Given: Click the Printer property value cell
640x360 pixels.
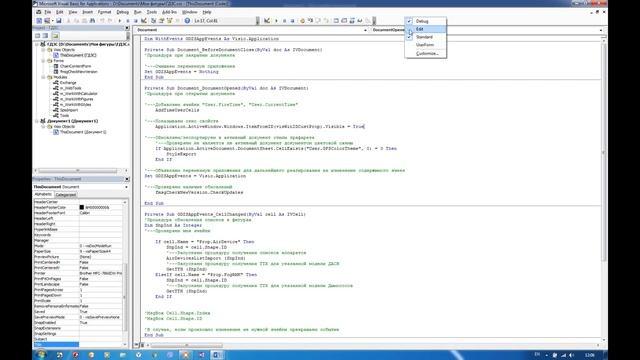Looking at the screenshot, I should 100,273.
